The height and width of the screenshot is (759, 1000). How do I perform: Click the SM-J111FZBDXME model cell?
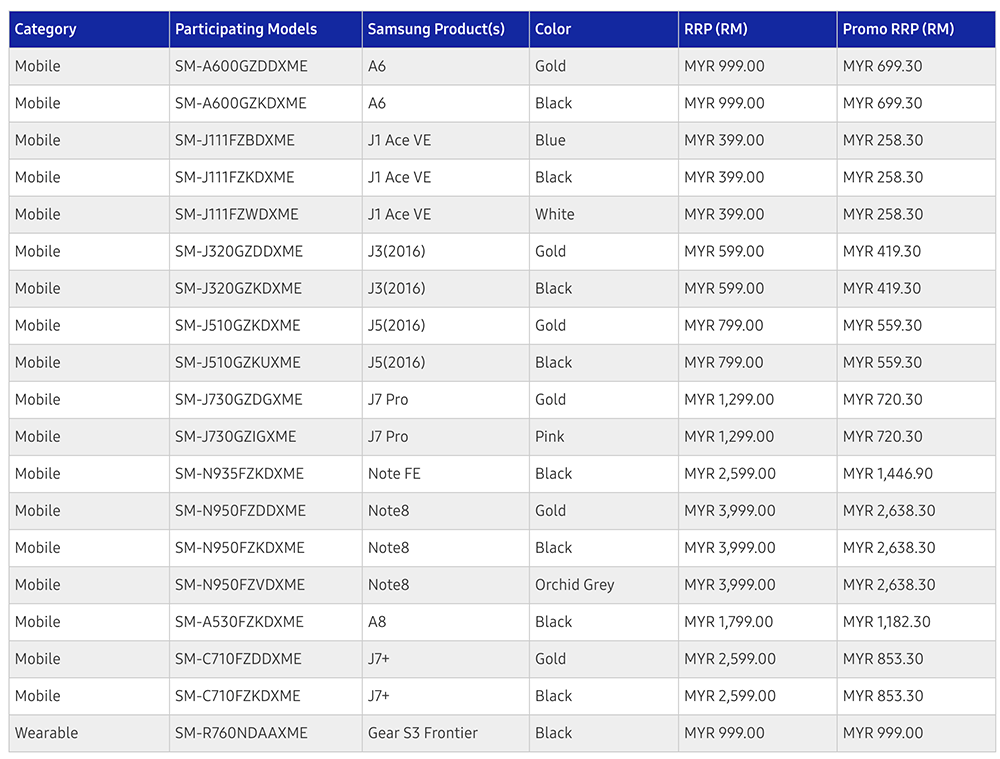tap(235, 140)
